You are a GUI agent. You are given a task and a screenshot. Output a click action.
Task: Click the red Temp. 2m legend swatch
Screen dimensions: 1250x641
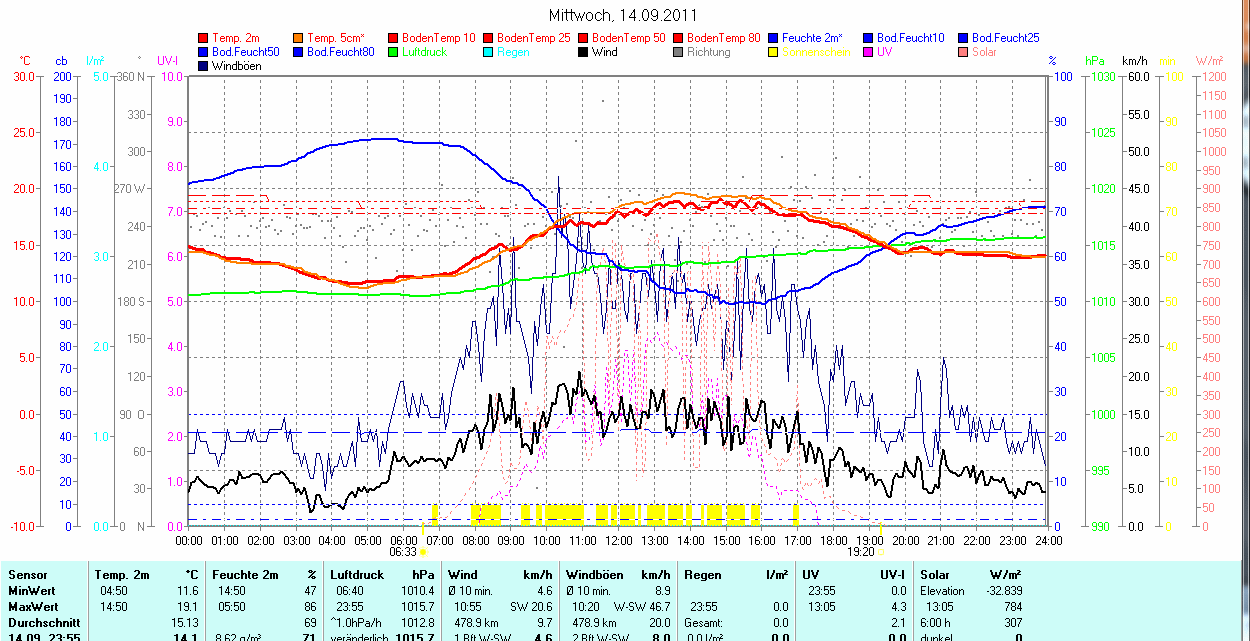(204, 38)
